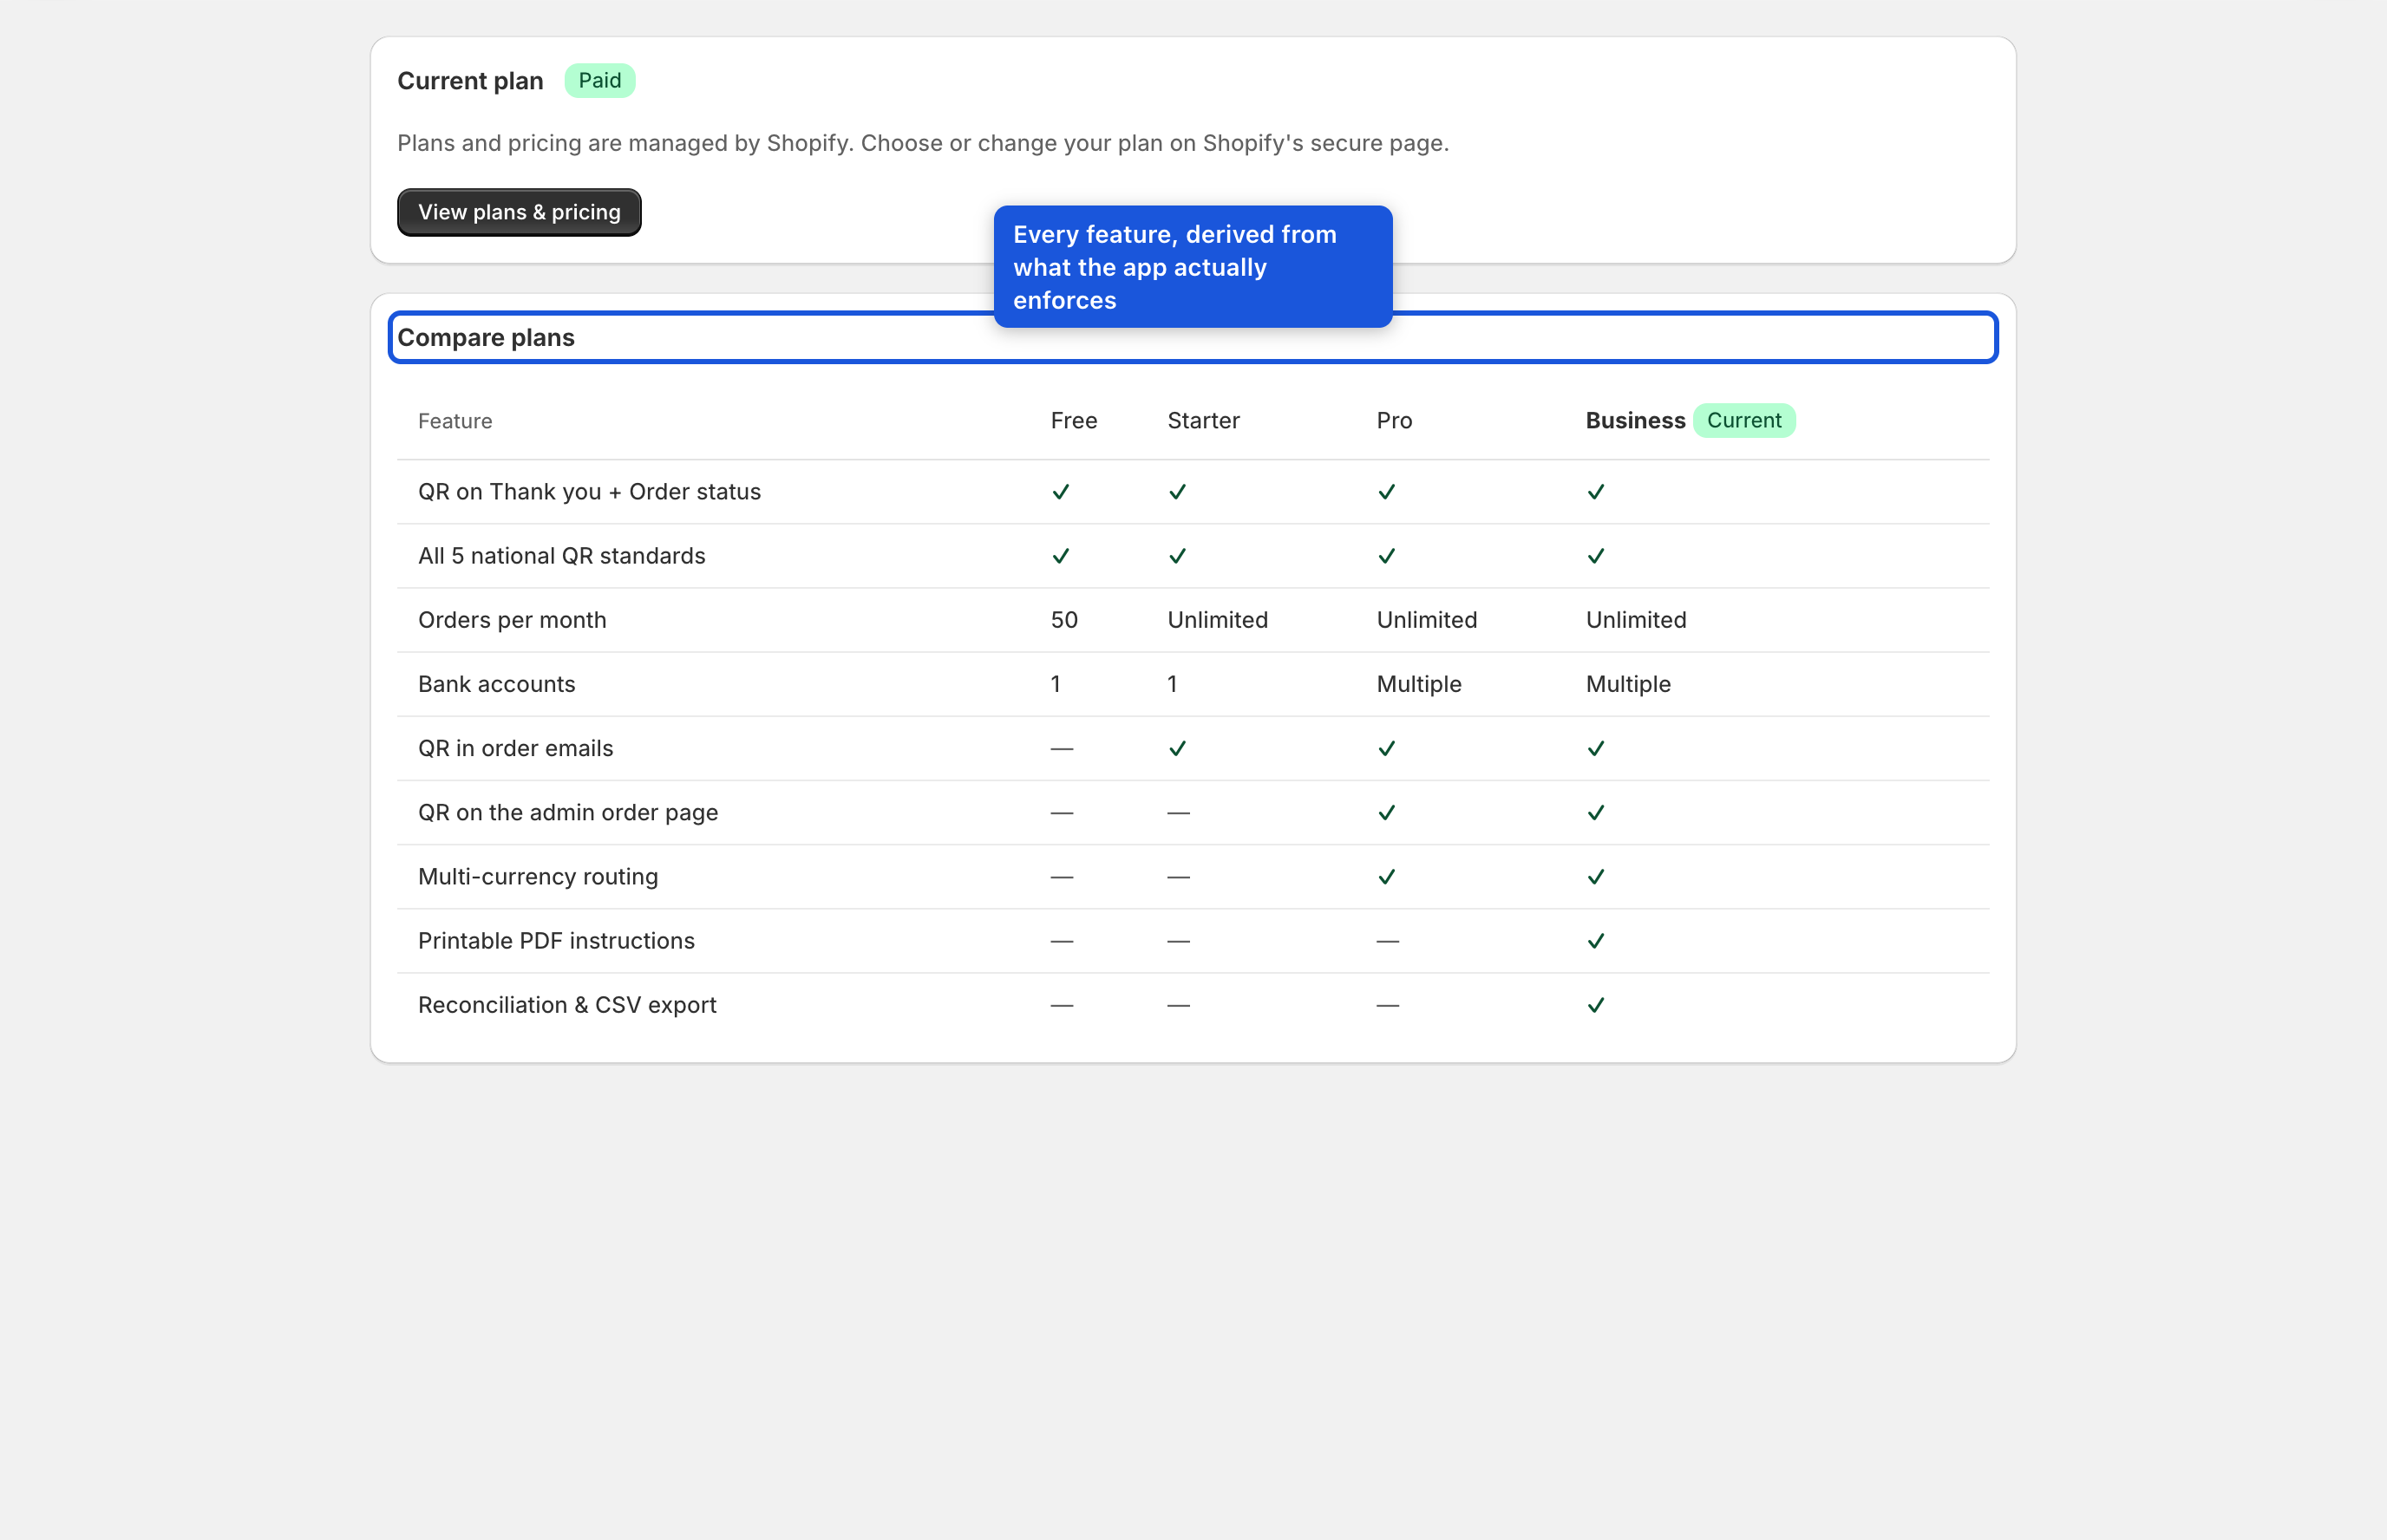Click the Business column header
2387x1540 pixels.
(1635, 421)
